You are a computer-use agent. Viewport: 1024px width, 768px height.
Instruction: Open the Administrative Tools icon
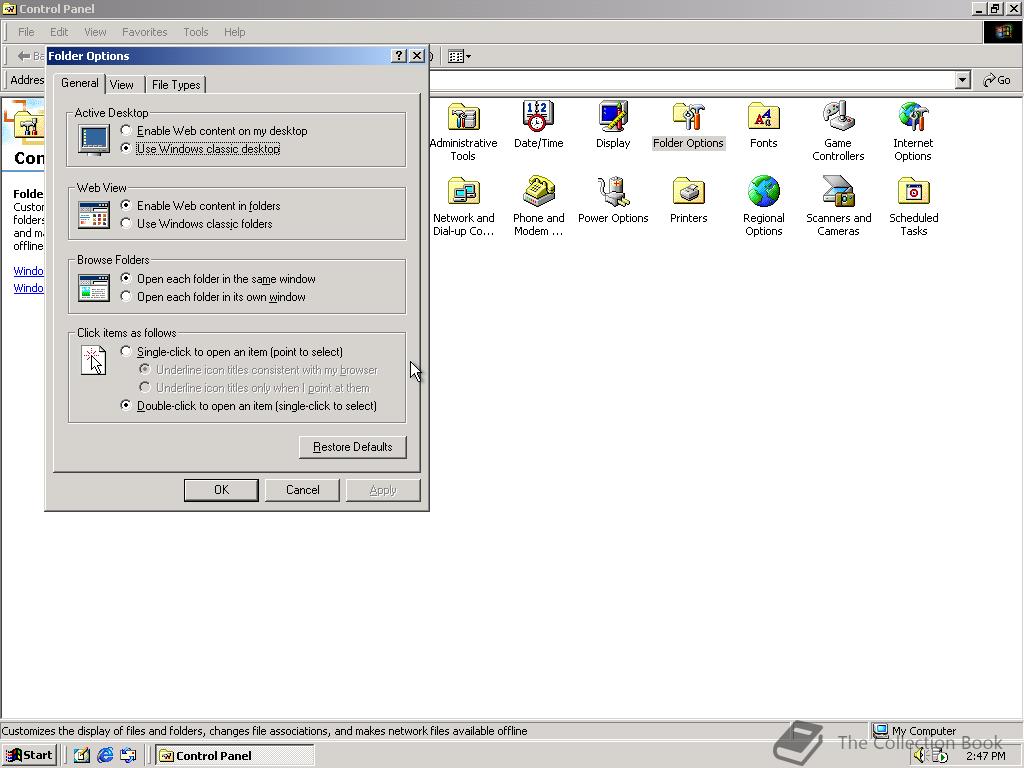(x=464, y=118)
